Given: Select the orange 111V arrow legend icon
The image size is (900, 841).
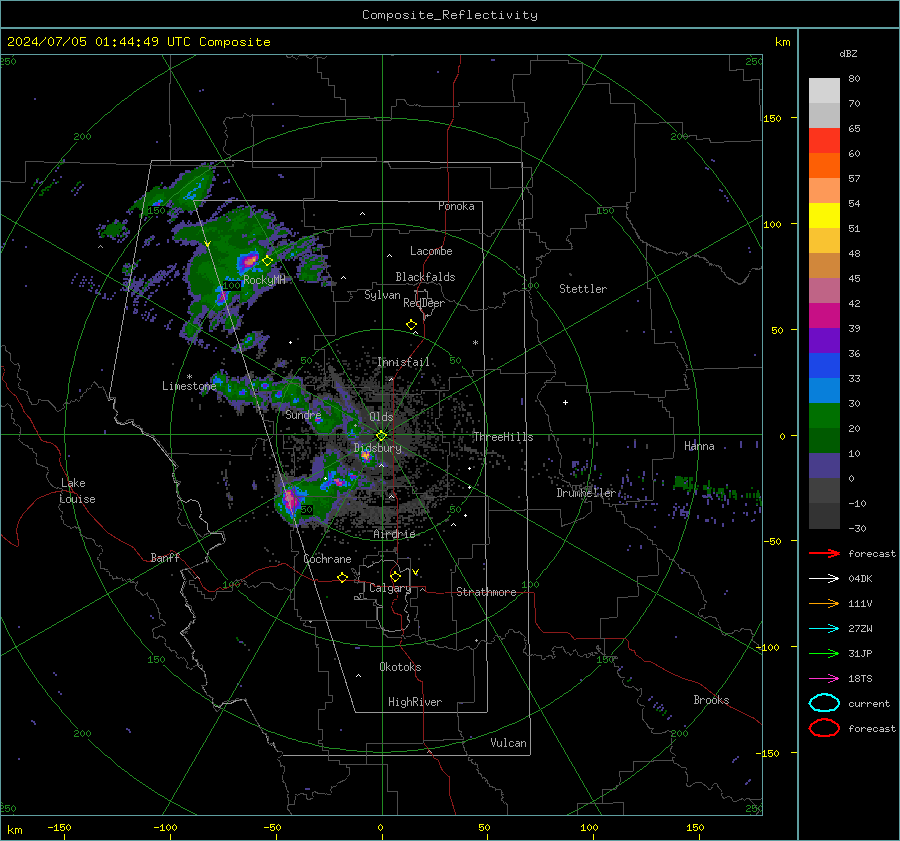Looking at the screenshot, I should tap(824, 603).
